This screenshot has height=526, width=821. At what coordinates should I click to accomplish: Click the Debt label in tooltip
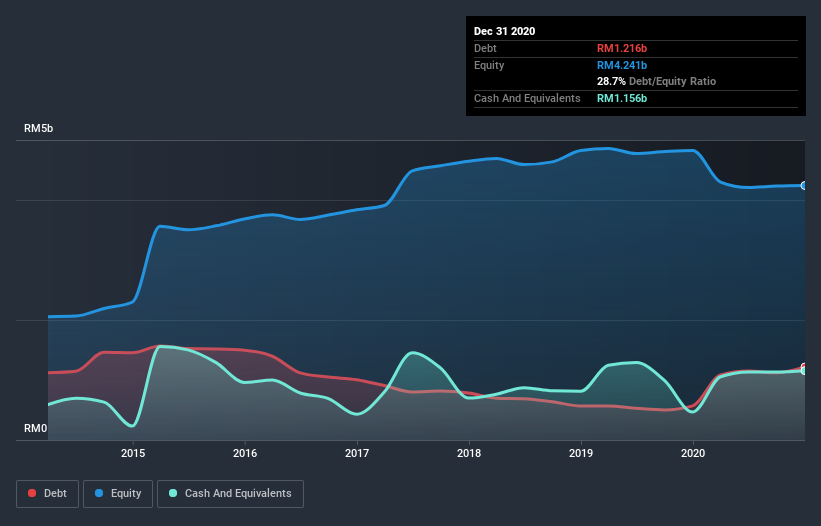pyautogui.click(x=485, y=48)
